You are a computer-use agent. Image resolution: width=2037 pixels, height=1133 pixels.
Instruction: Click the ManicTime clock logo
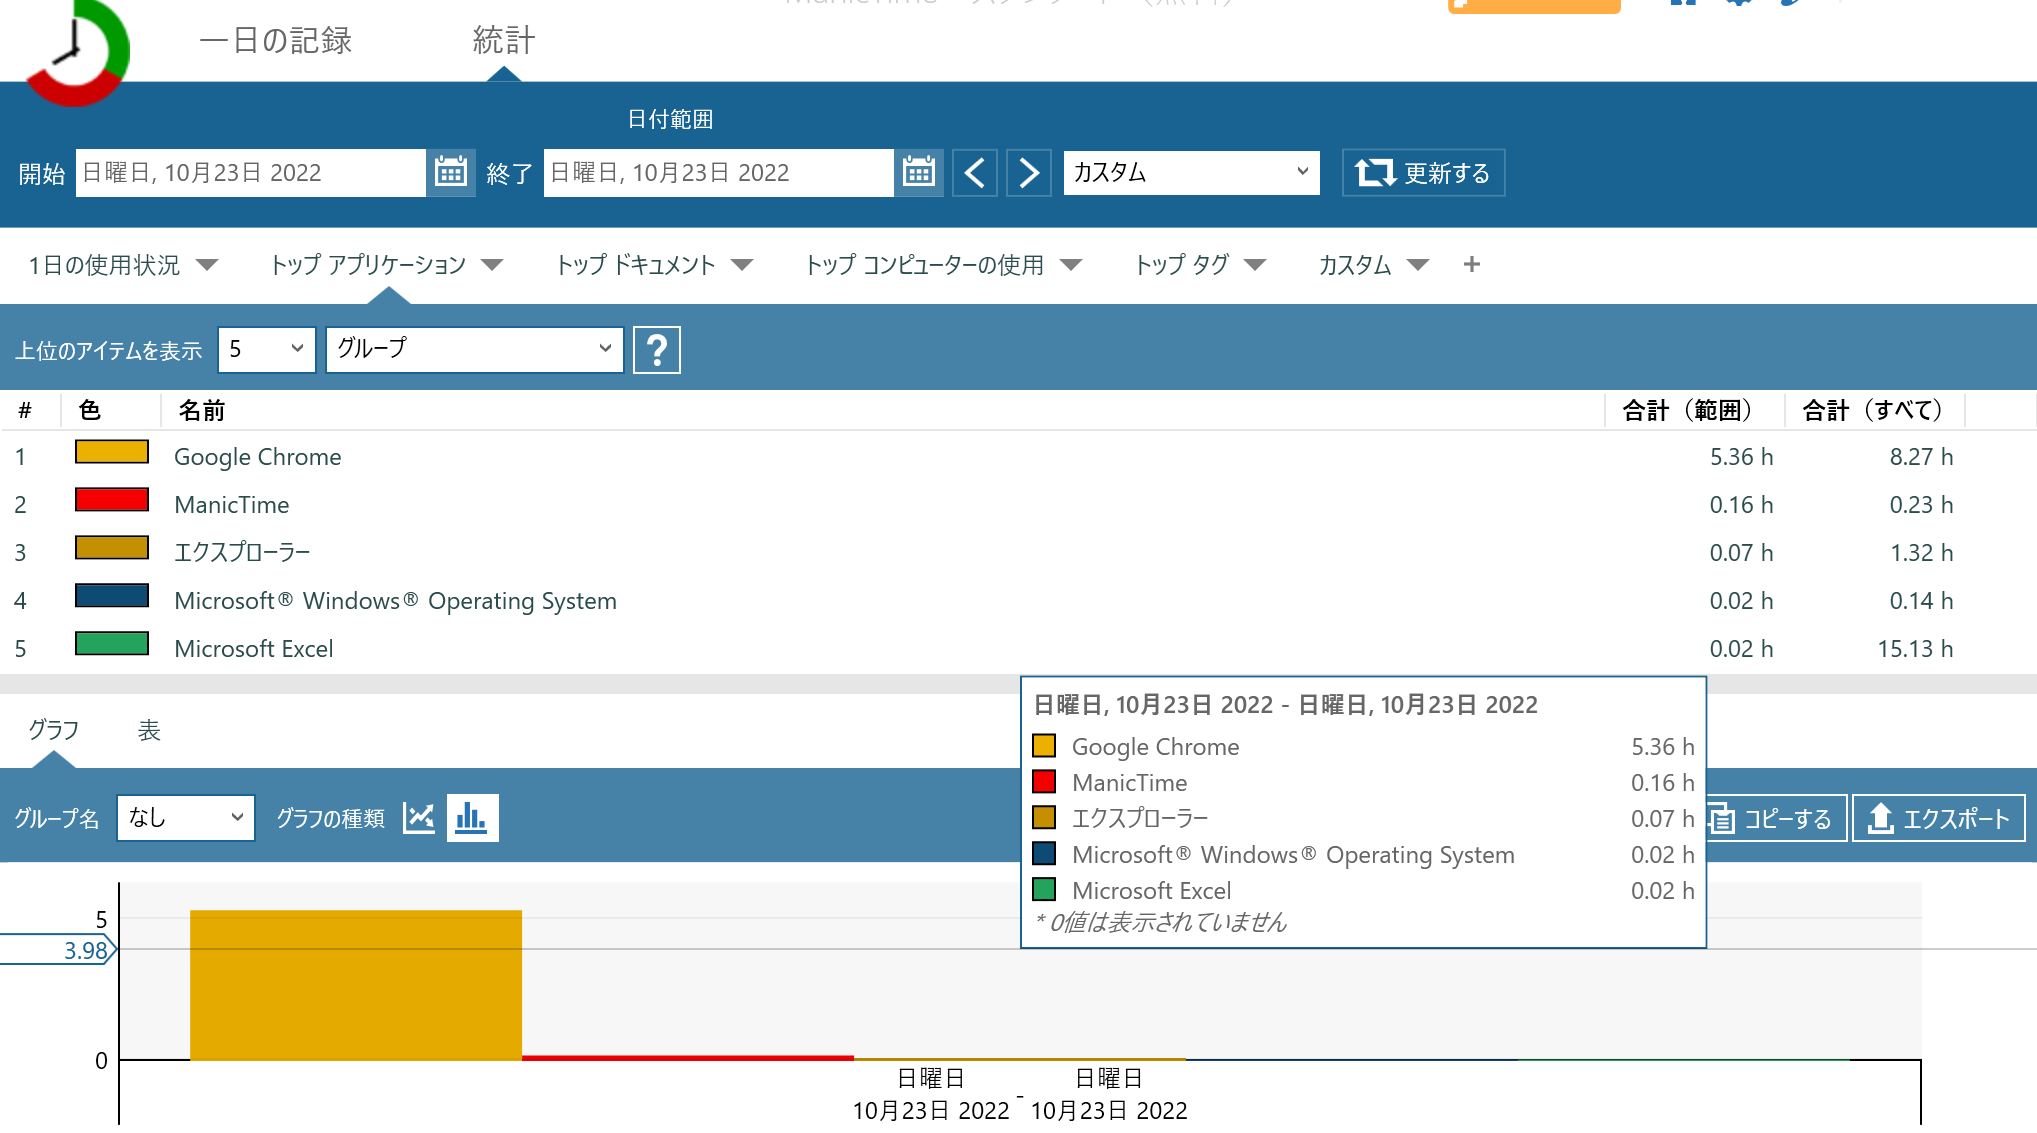coord(76,50)
